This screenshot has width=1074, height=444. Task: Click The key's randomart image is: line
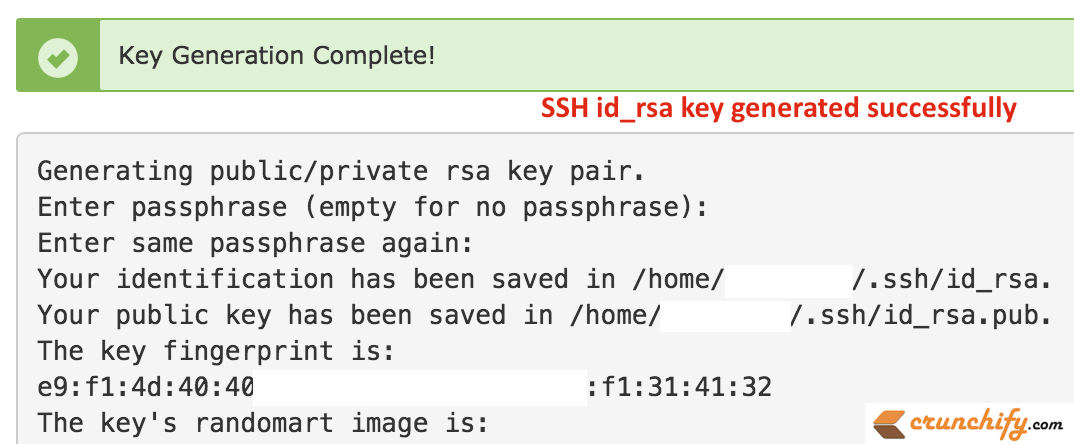point(263,423)
